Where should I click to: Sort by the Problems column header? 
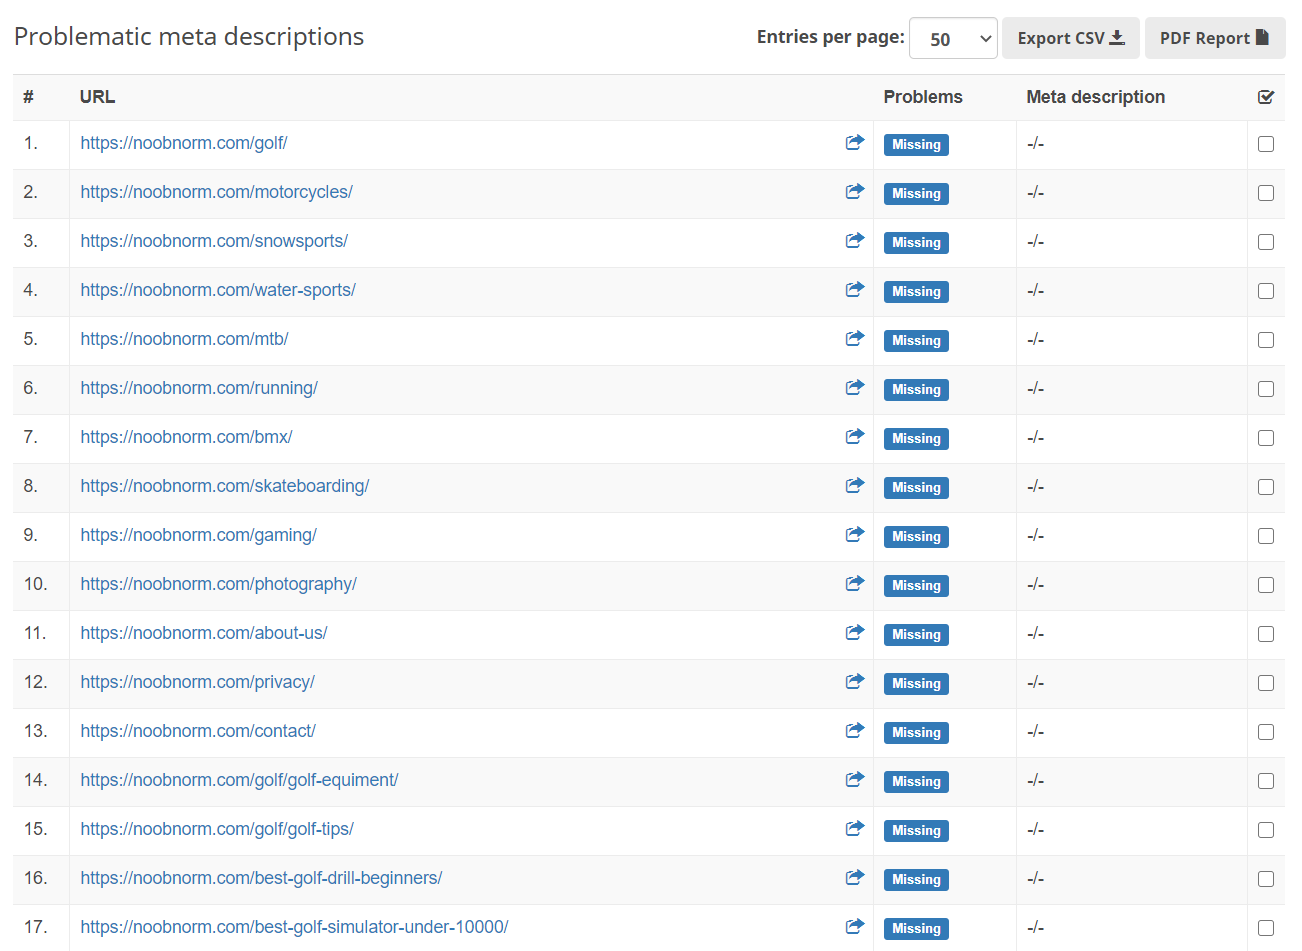(x=922, y=96)
